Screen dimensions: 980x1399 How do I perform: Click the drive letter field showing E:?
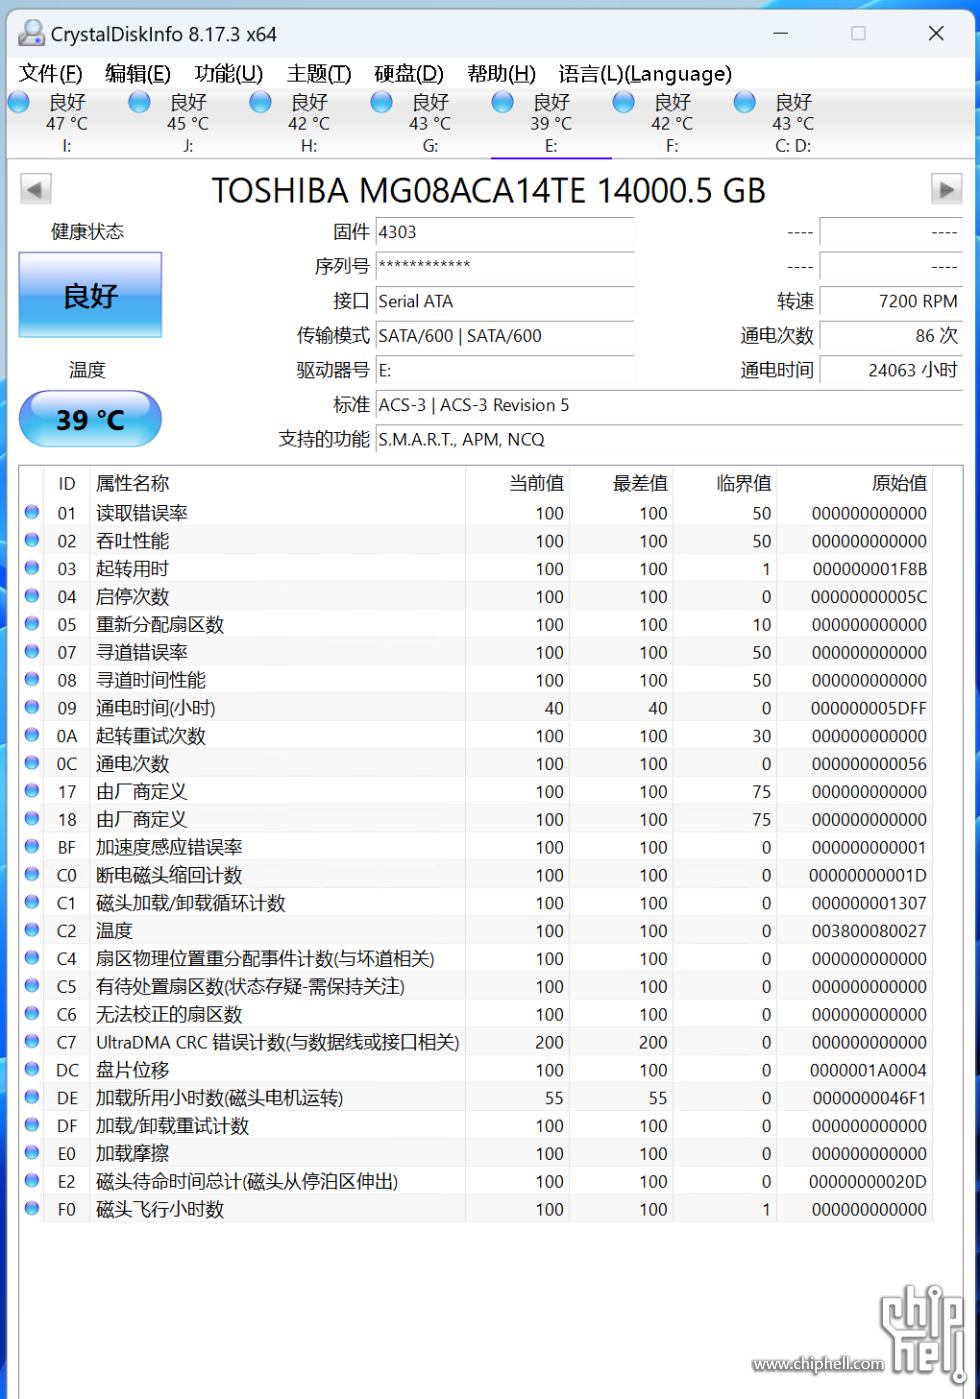tap(505, 370)
